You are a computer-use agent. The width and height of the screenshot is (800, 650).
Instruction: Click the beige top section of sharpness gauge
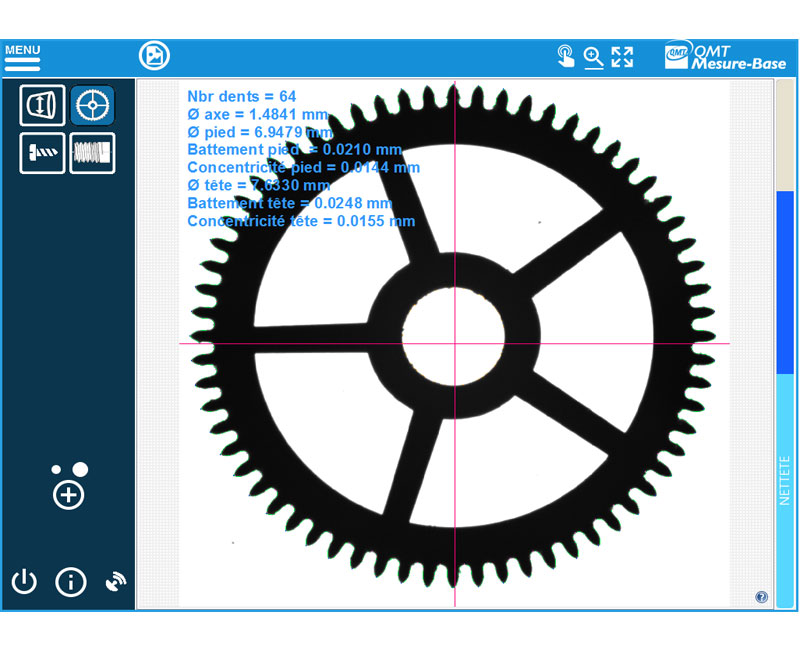[x=785, y=133]
